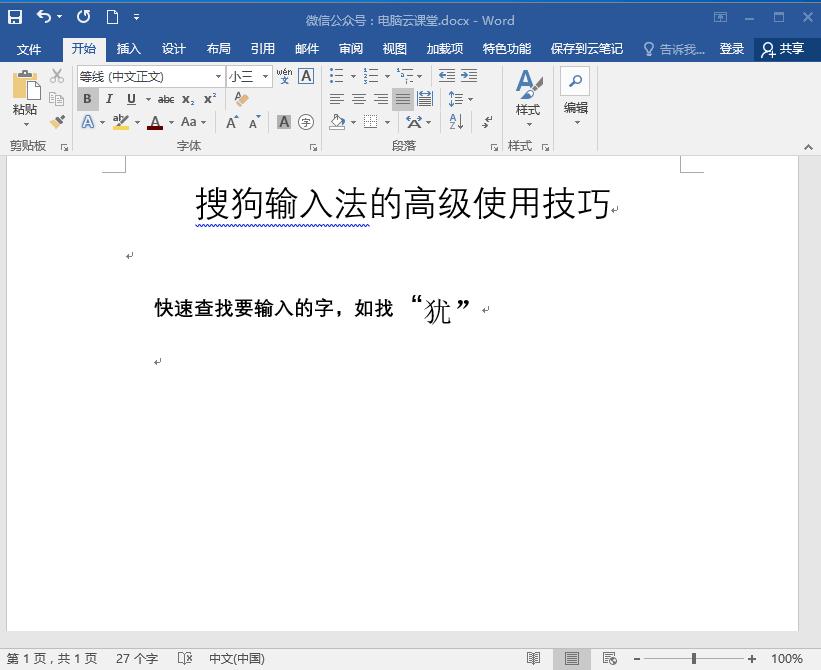Click the Character Border icon

305,76
